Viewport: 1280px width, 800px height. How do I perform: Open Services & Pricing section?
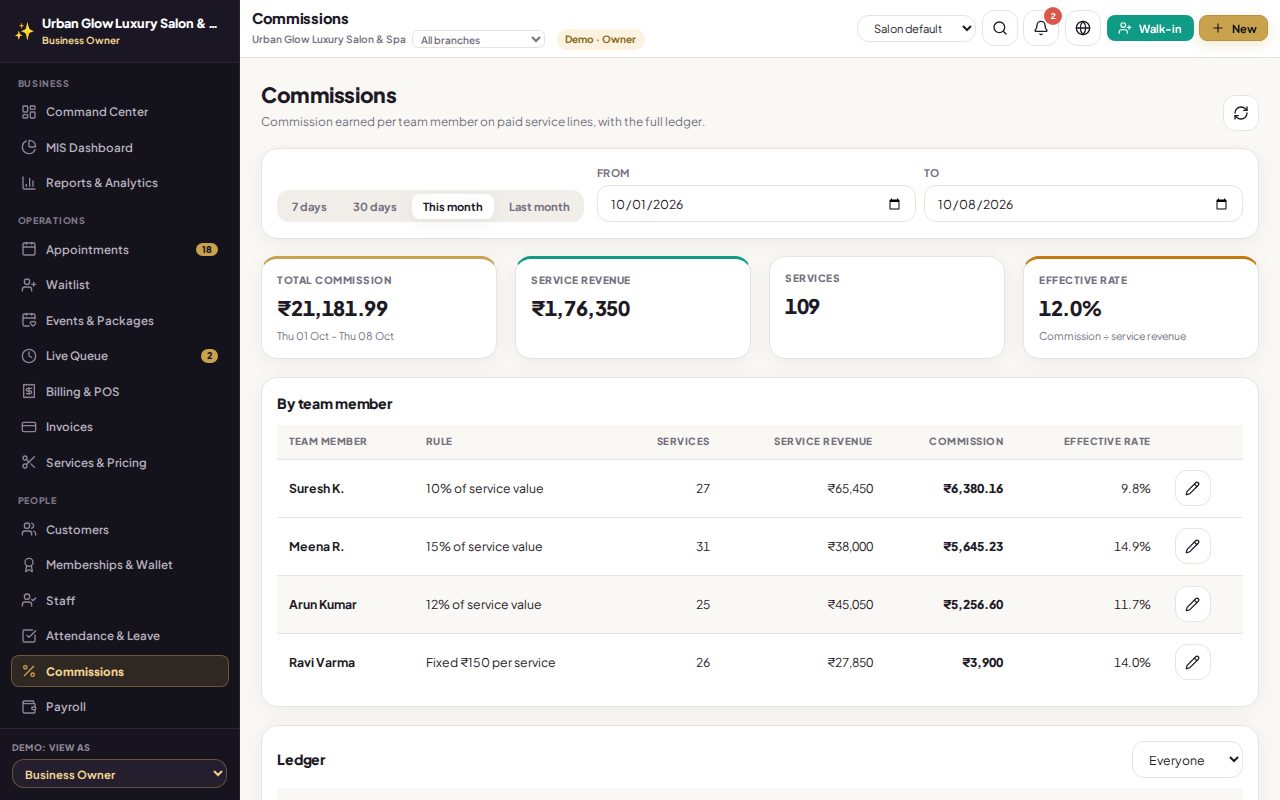click(120, 462)
